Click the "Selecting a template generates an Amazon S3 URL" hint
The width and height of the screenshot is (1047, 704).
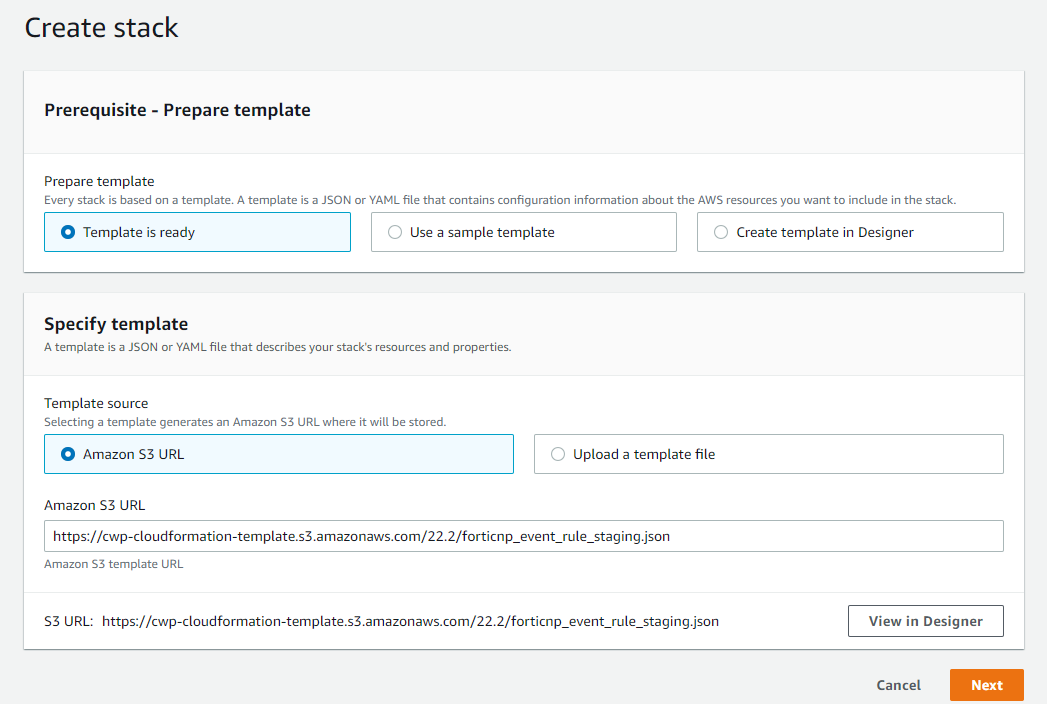[245, 422]
